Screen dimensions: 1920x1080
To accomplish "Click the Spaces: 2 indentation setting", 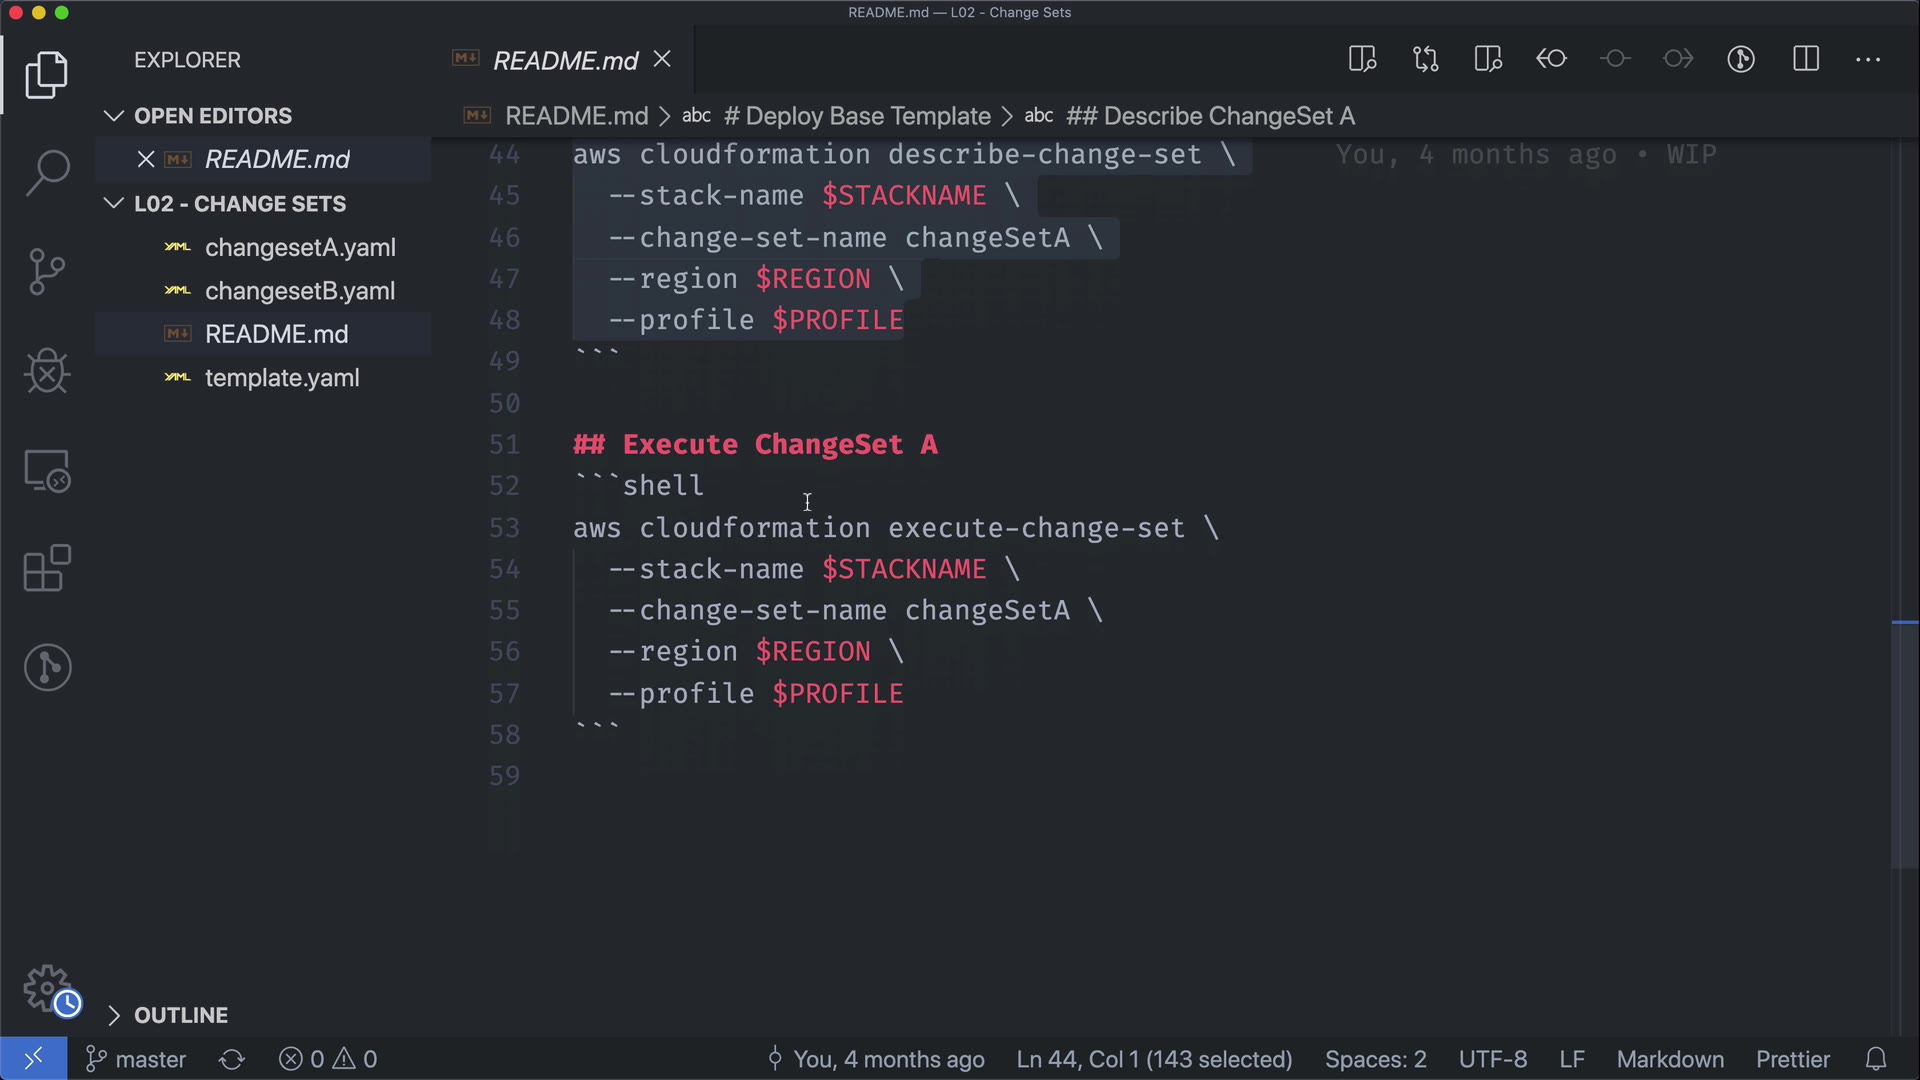I will point(1375,1059).
